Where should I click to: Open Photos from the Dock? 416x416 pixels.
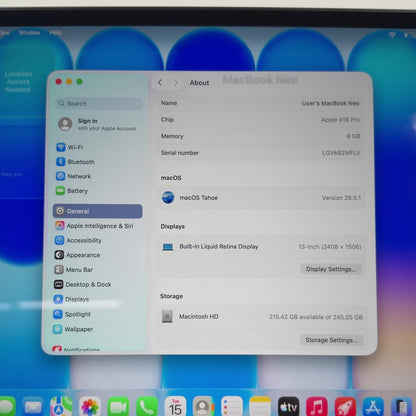point(90,407)
